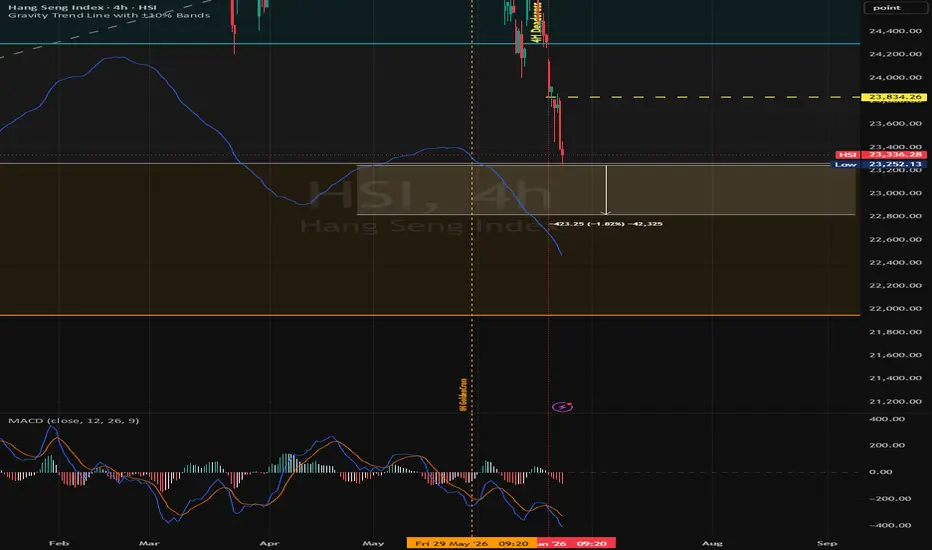Click the blue Low 23,252.13 price tag

pos(879,164)
